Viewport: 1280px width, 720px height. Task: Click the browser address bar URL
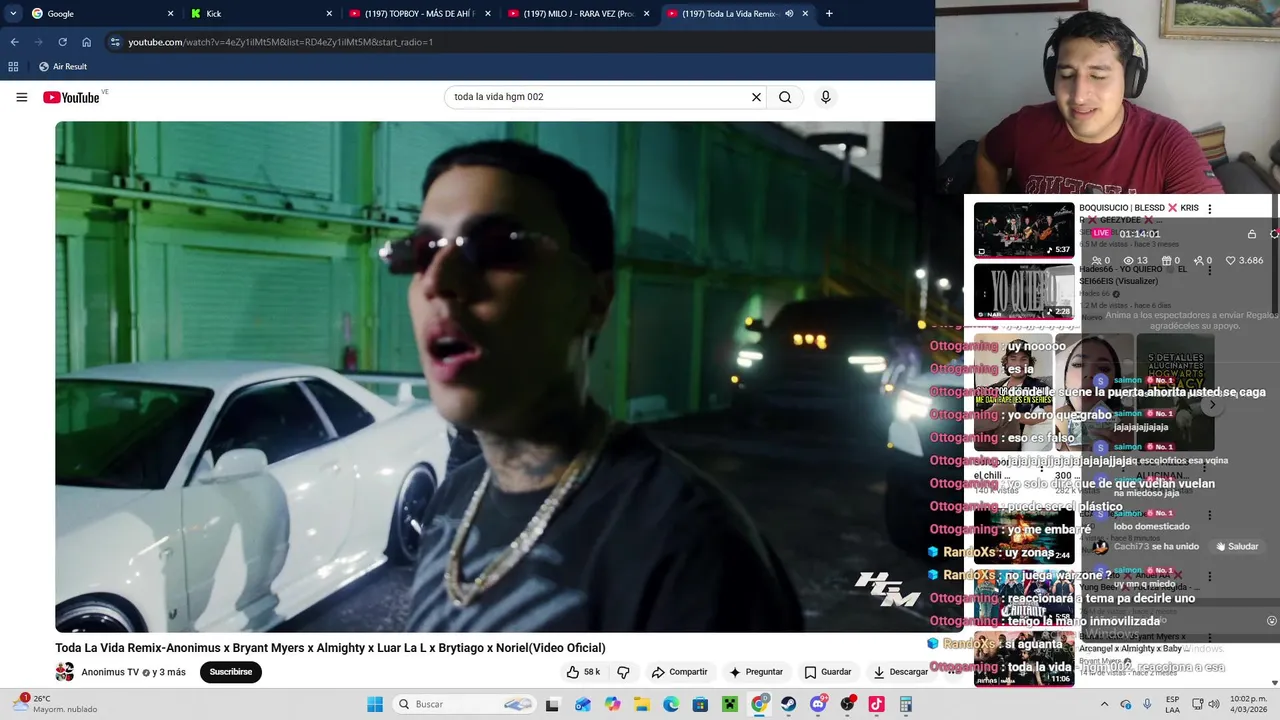coord(280,42)
